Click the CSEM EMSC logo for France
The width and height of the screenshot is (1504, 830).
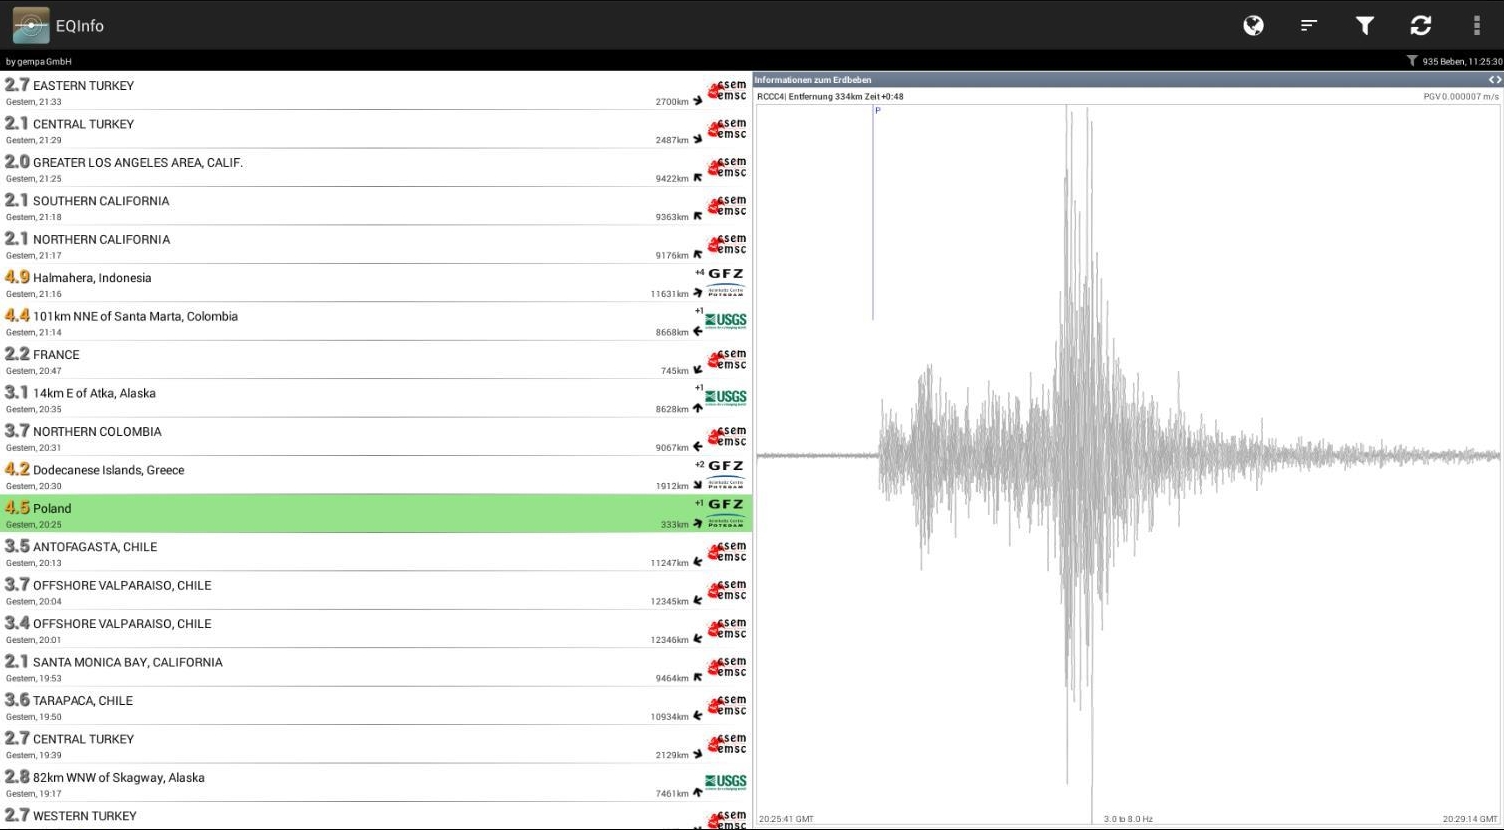point(728,359)
